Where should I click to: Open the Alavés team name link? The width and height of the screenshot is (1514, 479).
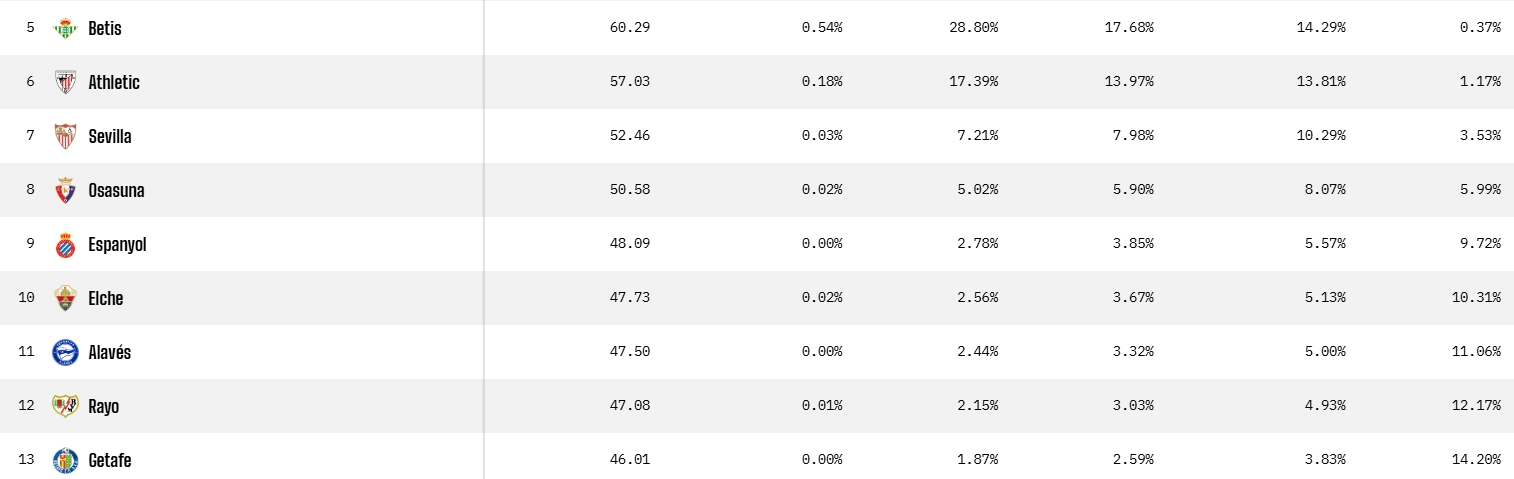pos(109,352)
